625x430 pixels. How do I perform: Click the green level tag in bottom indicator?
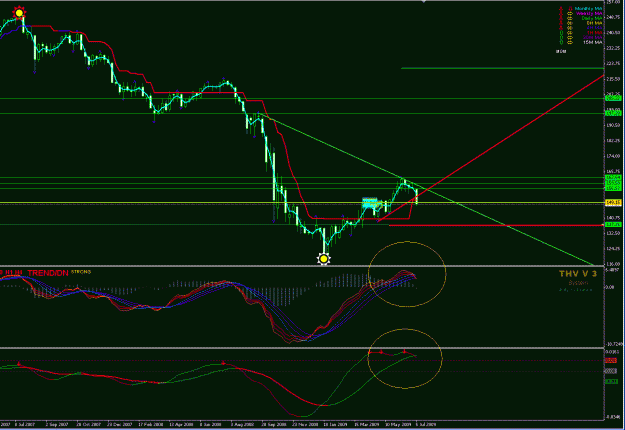click(x=611, y=381)
